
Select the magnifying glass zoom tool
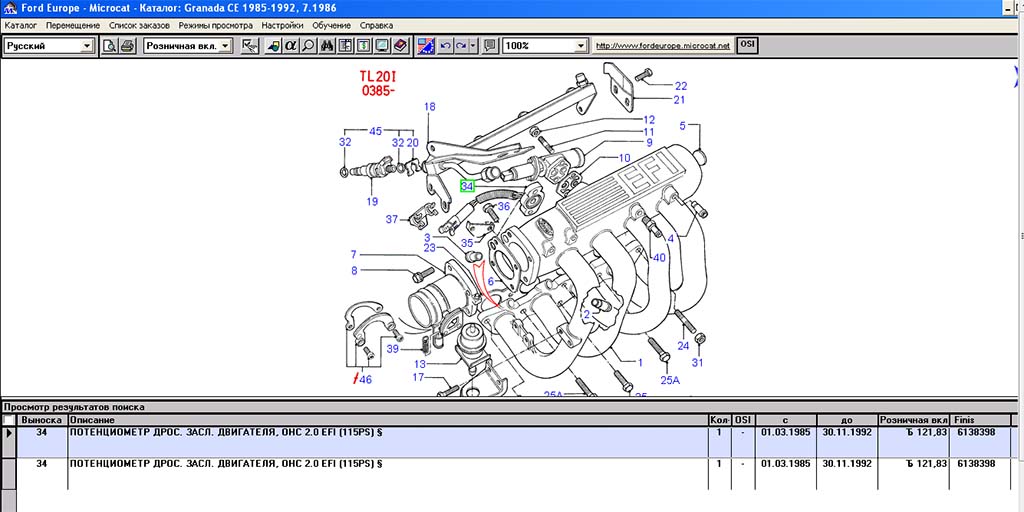[308, 46]
